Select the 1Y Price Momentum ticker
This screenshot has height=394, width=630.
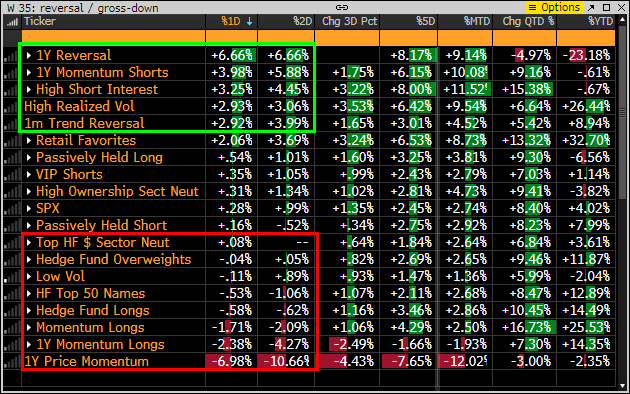pyautogui.click(x=86, y=361)
